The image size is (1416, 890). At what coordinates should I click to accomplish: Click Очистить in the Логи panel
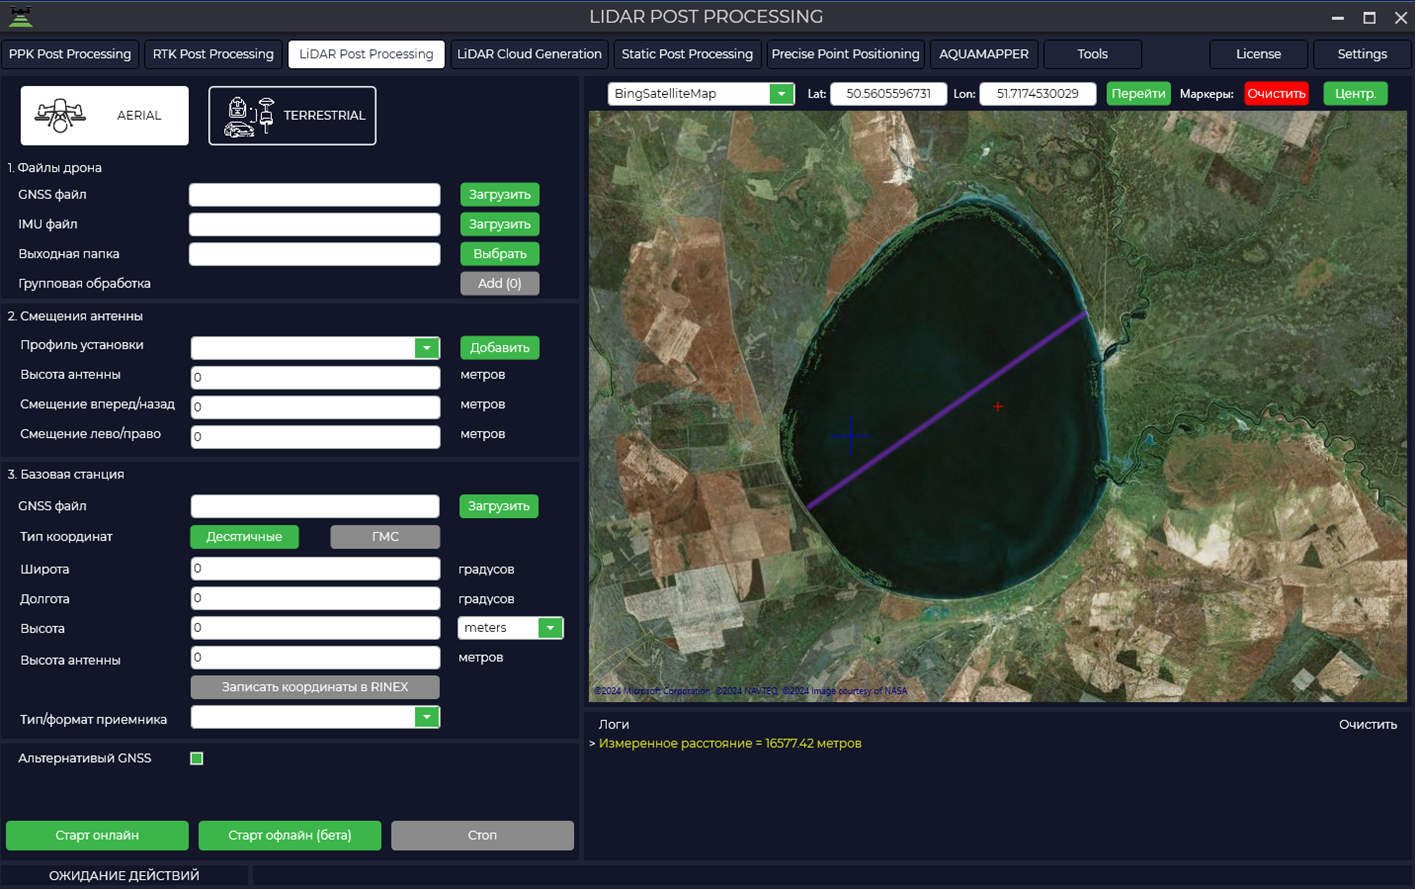[x=1368, y=725]
